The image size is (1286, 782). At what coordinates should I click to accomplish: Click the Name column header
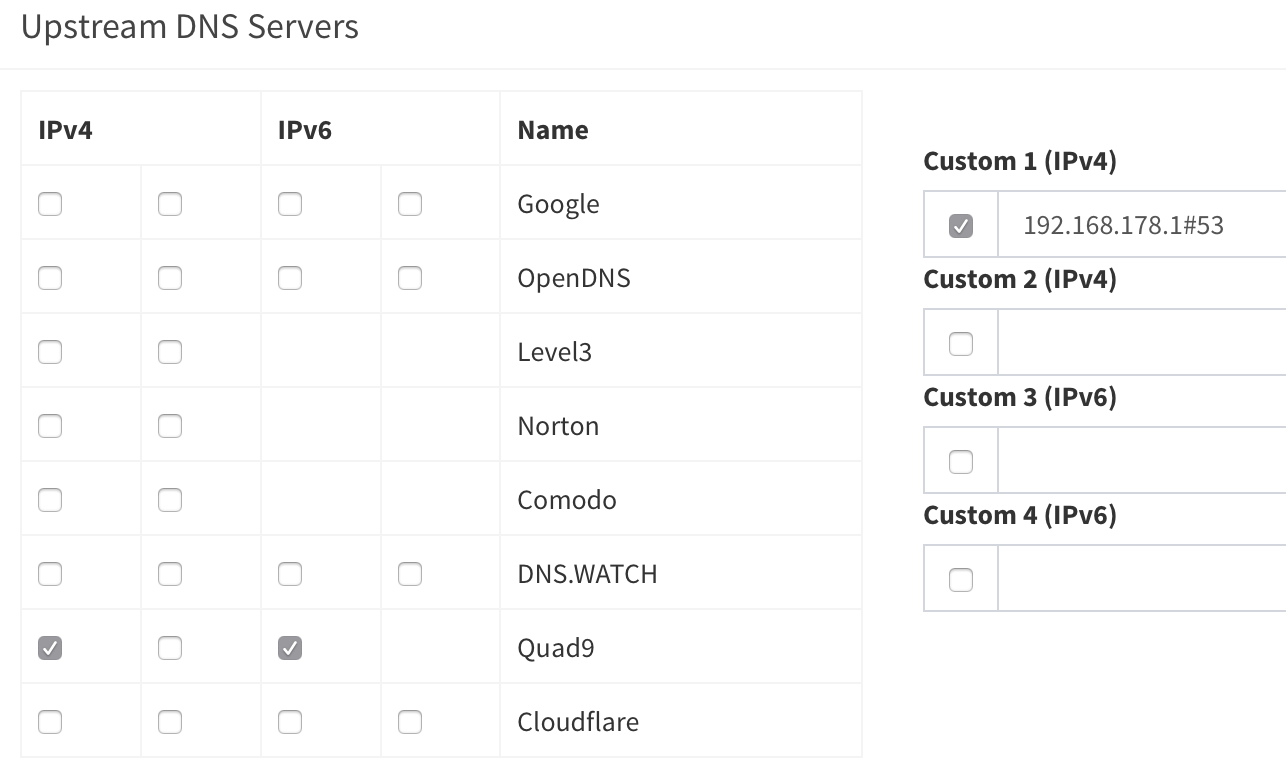coord(681,129)
